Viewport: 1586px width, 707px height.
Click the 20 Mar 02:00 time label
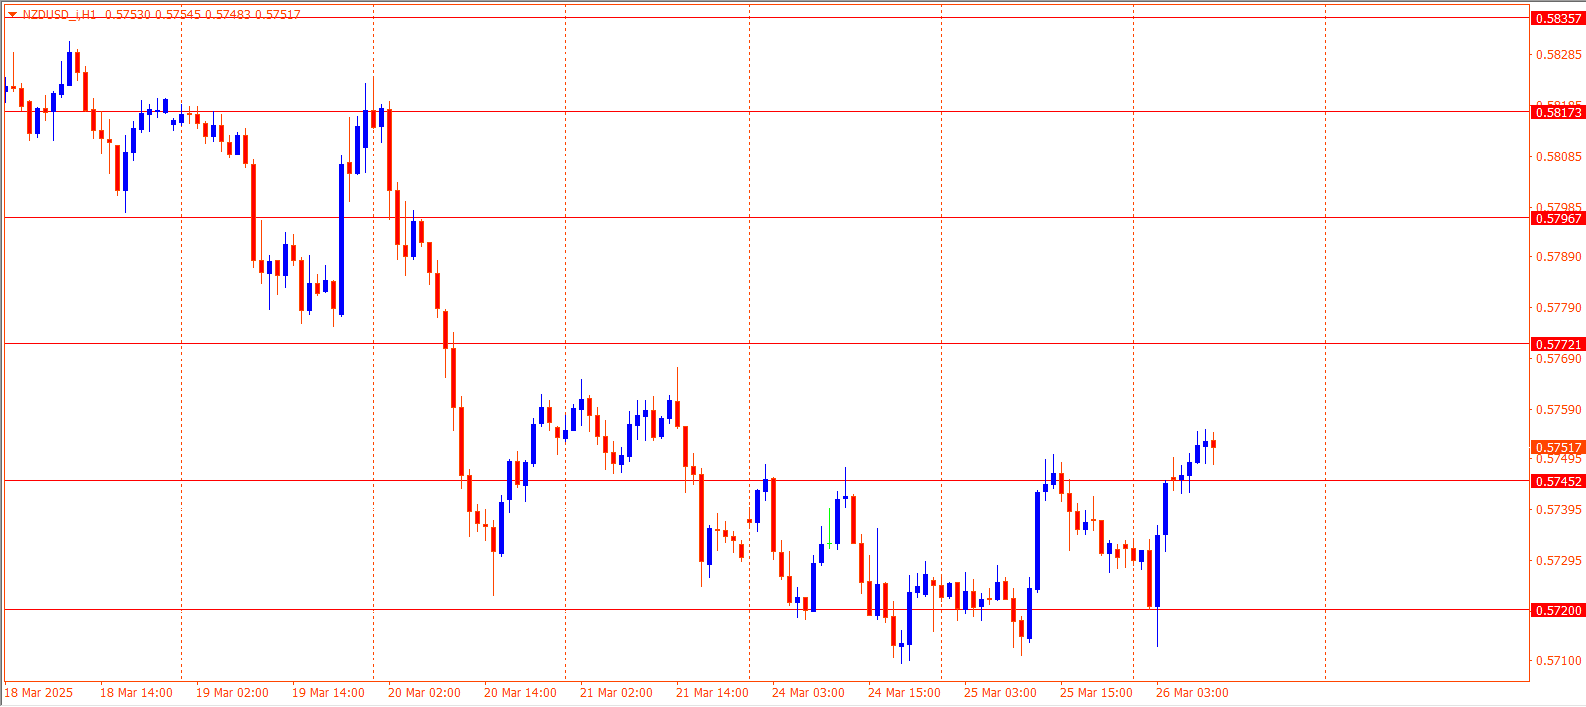(424, 692)
